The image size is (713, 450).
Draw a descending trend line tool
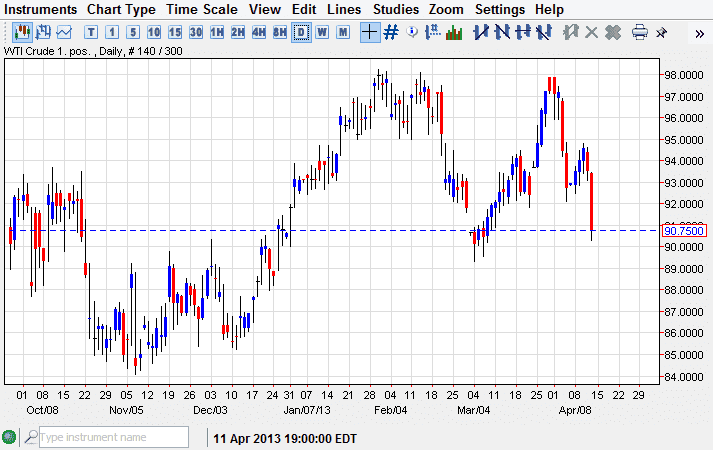pyautogui.click(x=502, y=32)
